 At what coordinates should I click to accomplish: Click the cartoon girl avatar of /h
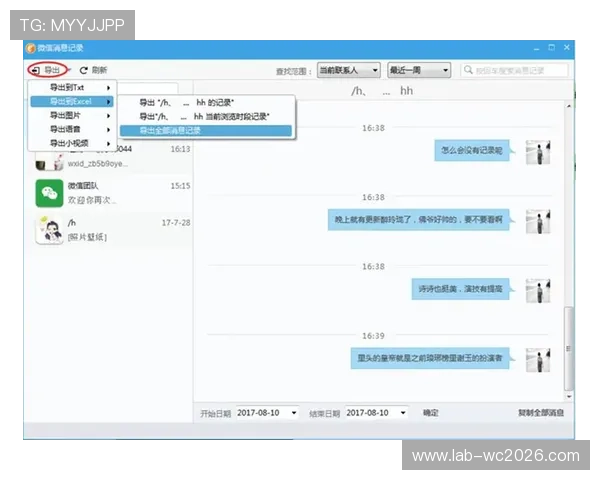click(x=49, y=230)
